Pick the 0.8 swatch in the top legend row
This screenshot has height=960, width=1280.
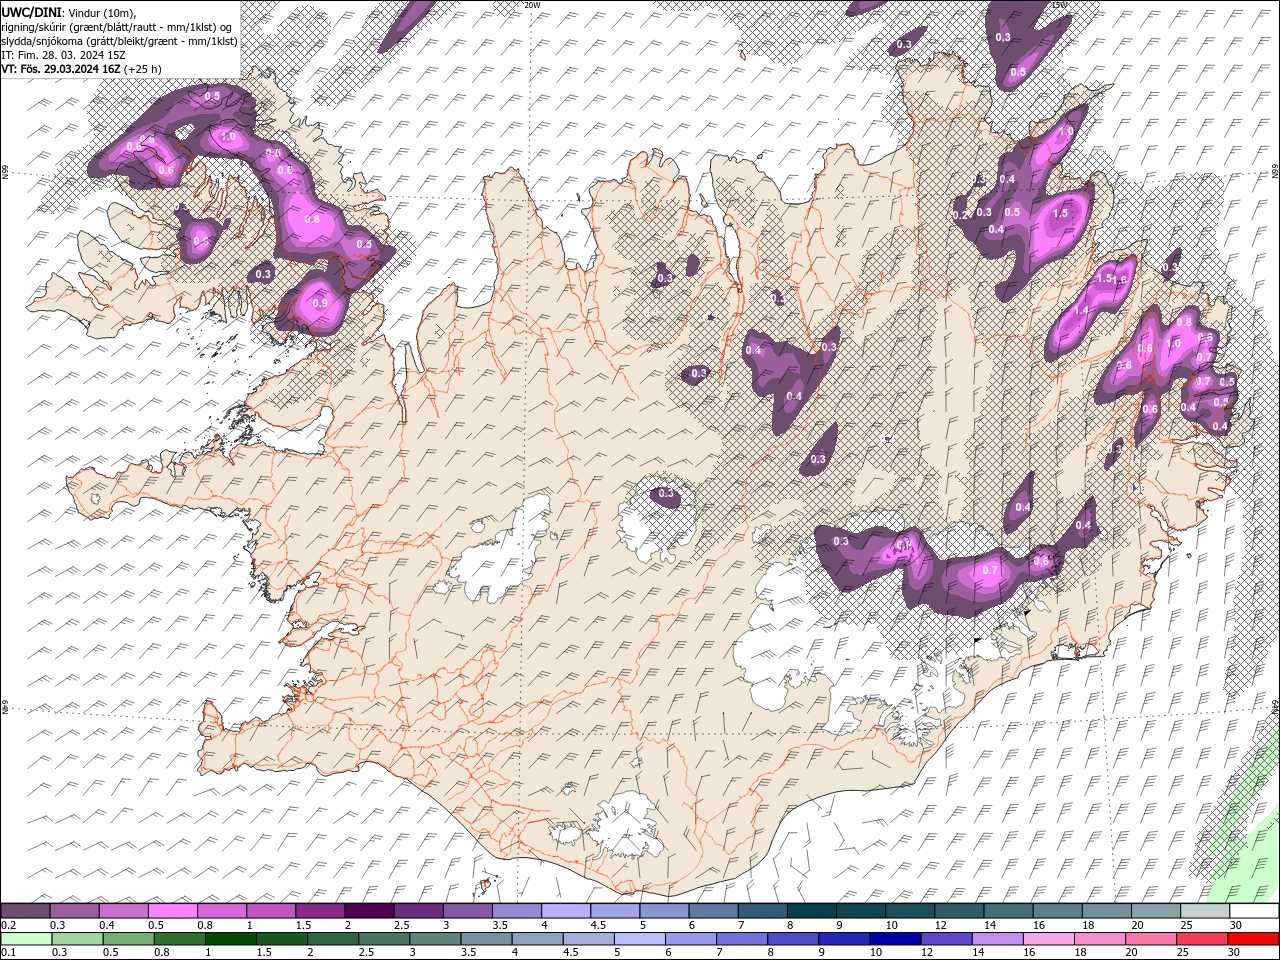[222, 911]
